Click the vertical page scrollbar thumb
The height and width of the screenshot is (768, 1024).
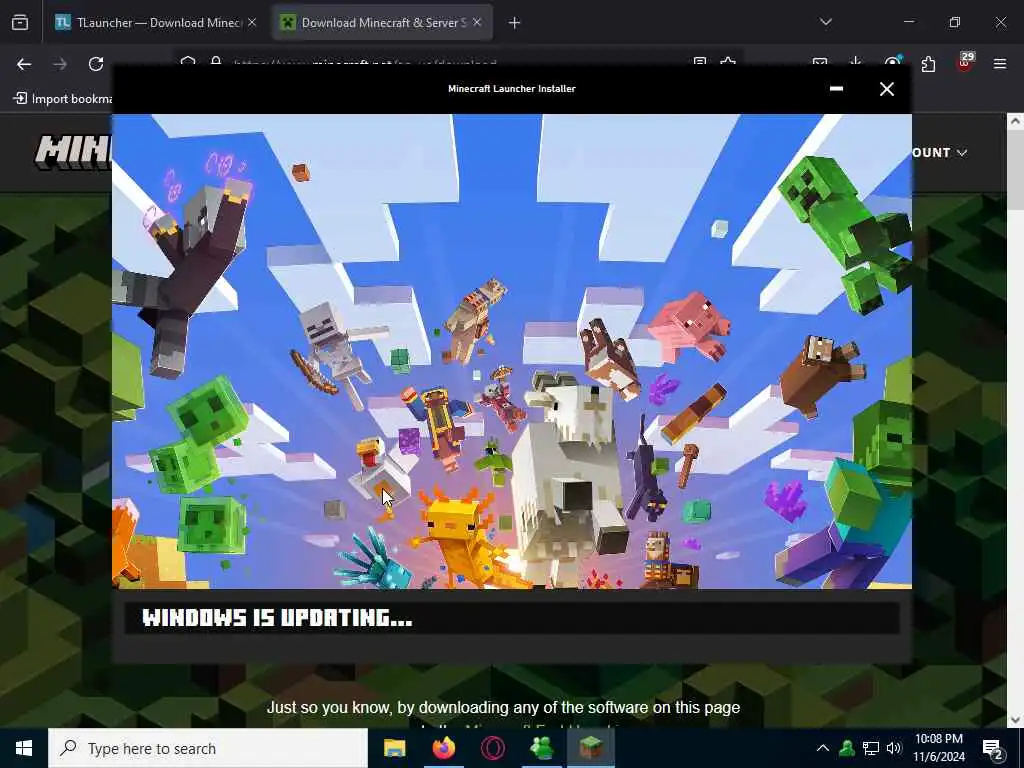tap(1015, 170)
